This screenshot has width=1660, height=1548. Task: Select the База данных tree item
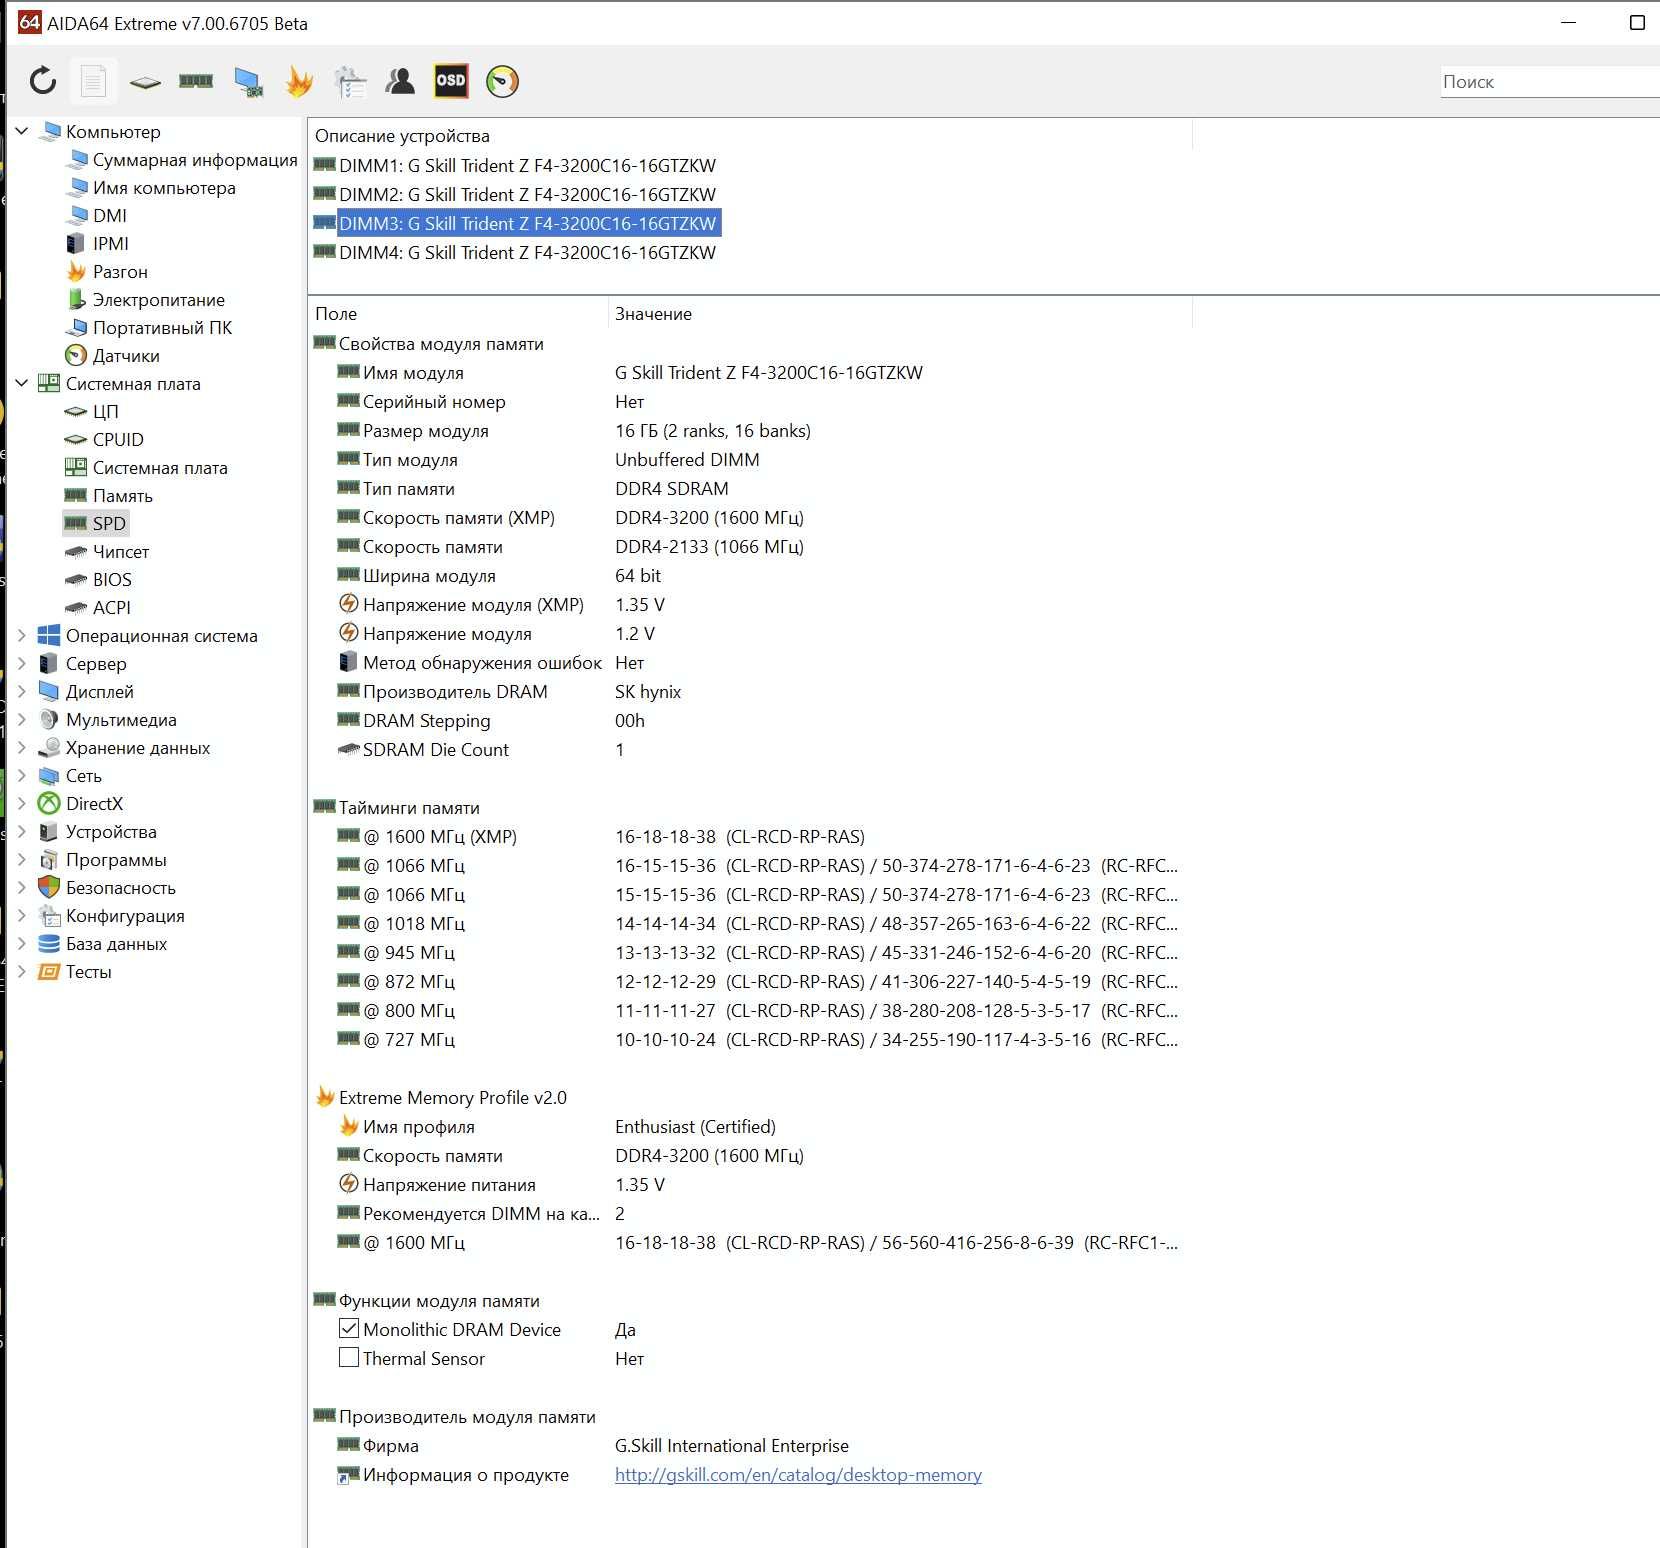[x=102, y=943]
